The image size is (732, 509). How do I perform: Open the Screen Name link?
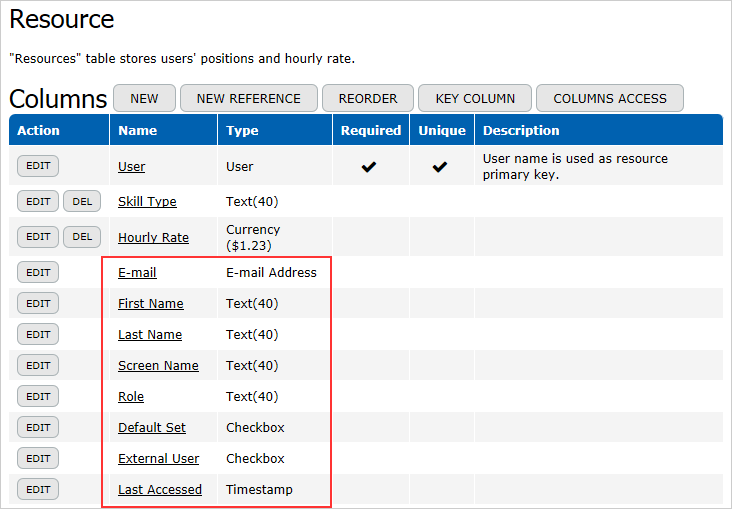point(158,366)
